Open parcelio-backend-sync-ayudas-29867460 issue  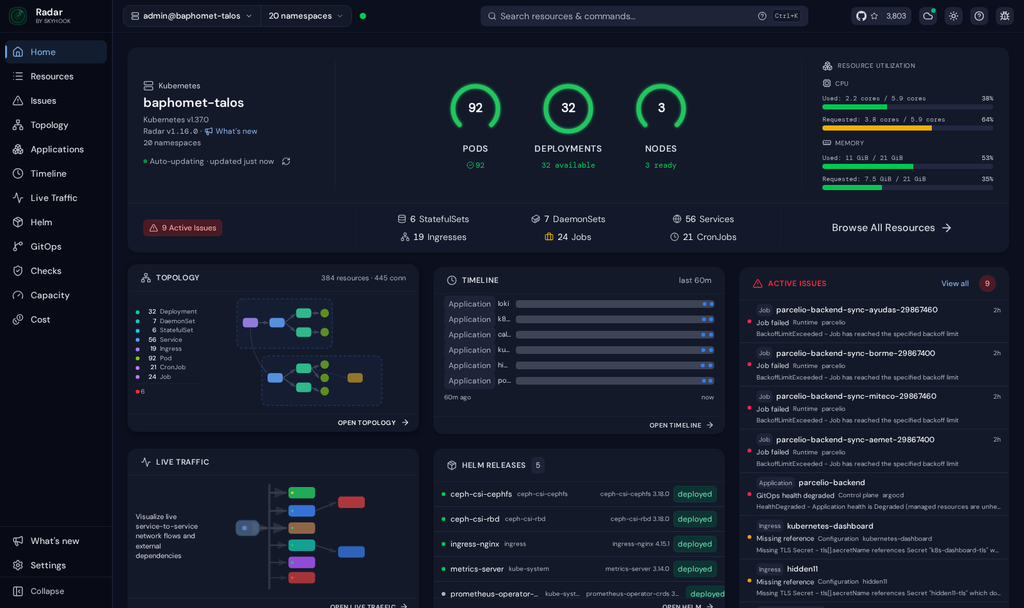pos(874,321)
